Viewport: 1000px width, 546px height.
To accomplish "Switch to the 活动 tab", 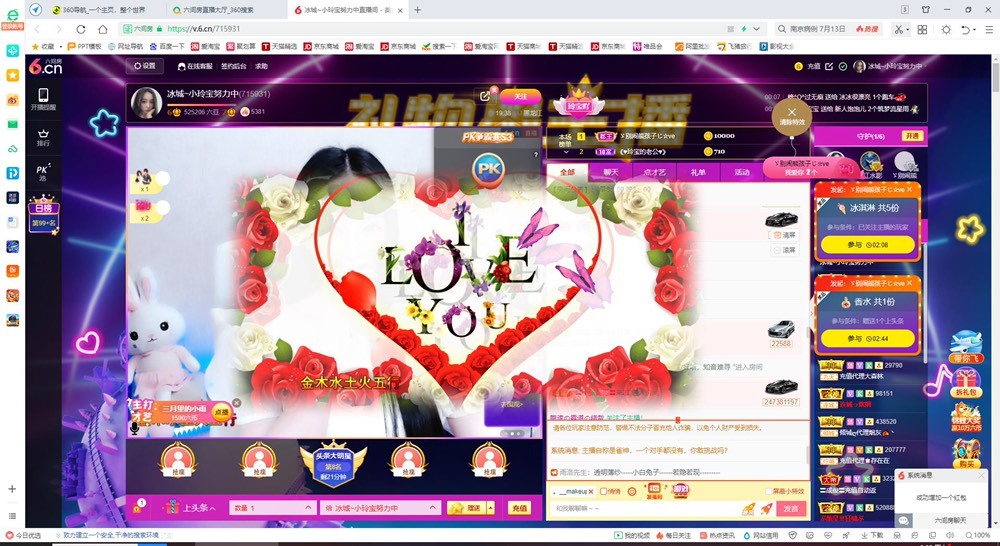I will point(742,172).
